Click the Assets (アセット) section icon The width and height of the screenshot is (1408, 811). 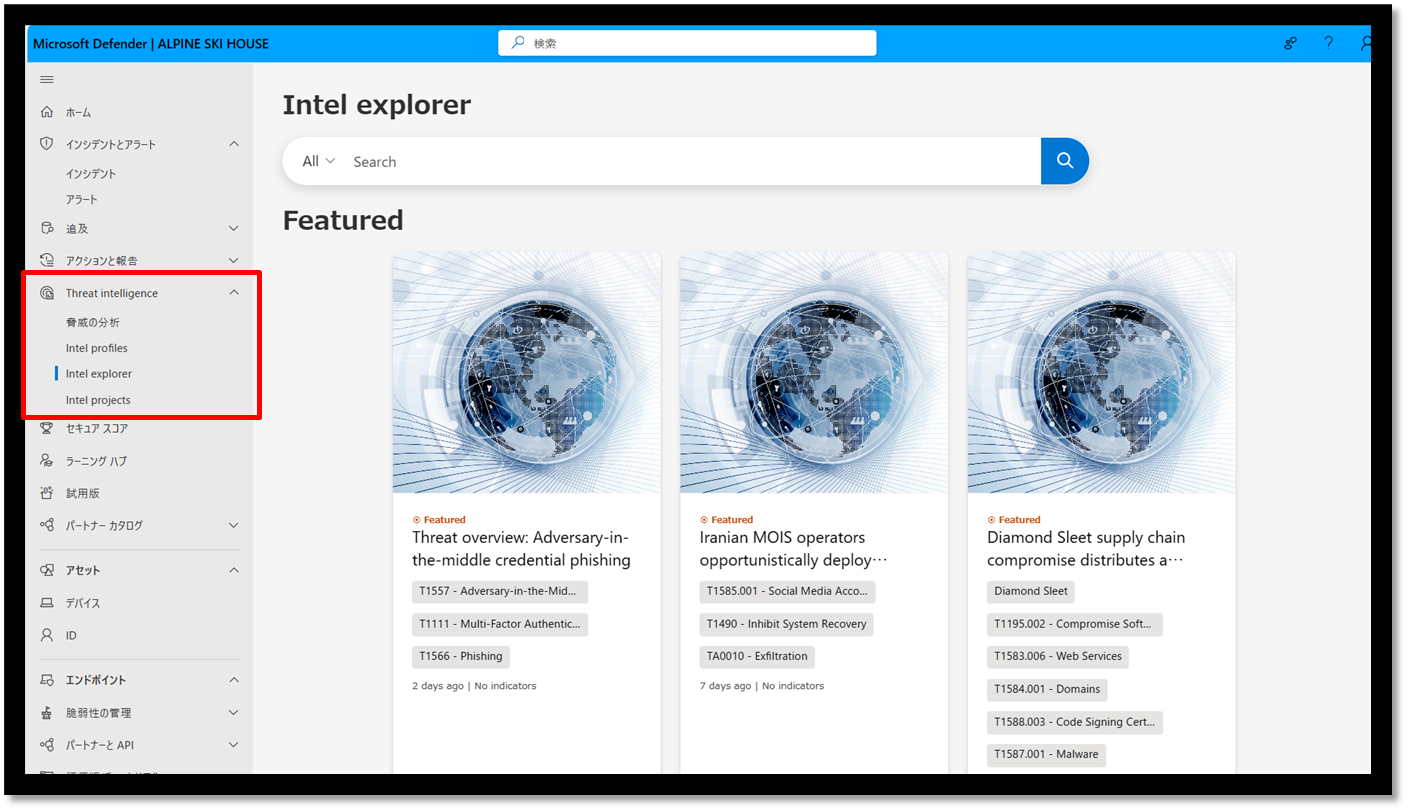46,570
